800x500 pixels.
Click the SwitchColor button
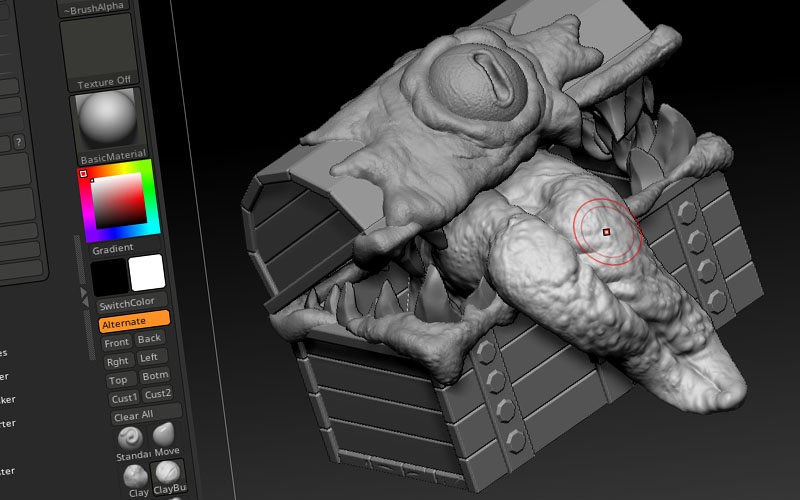tap(132, 304)
